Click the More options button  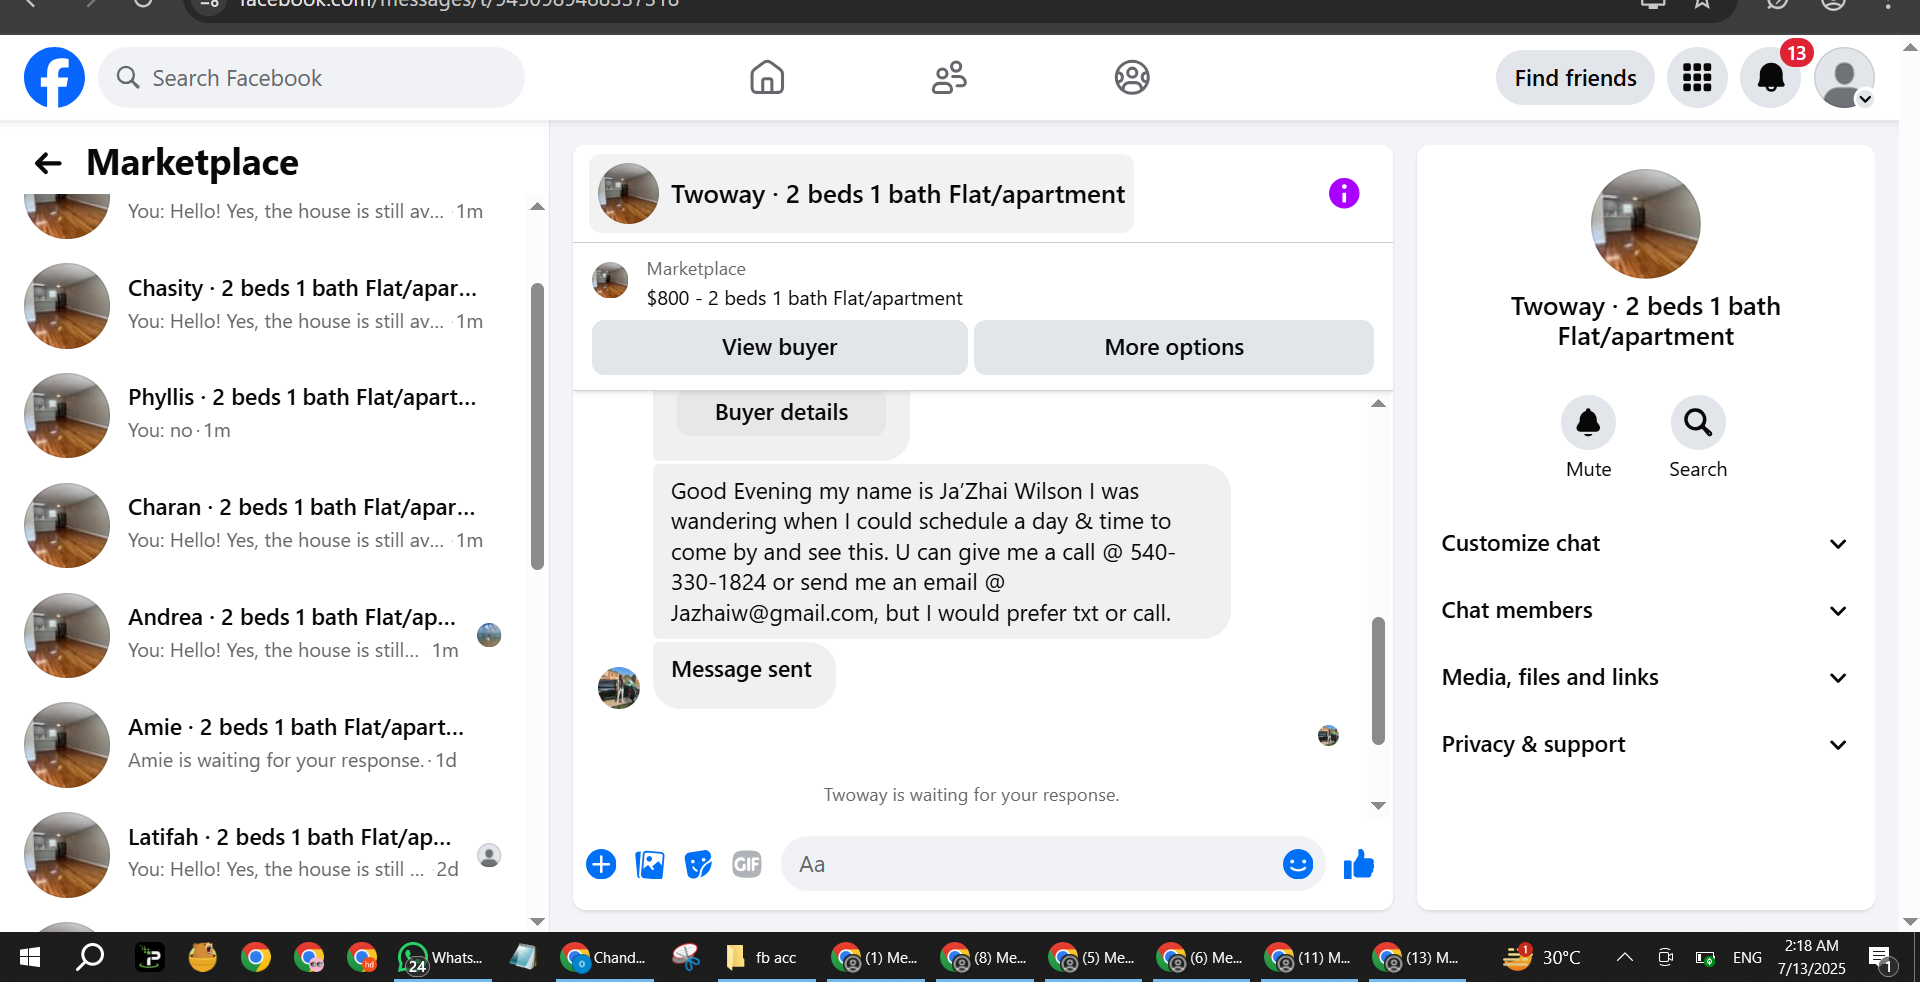pos(1174,347)
